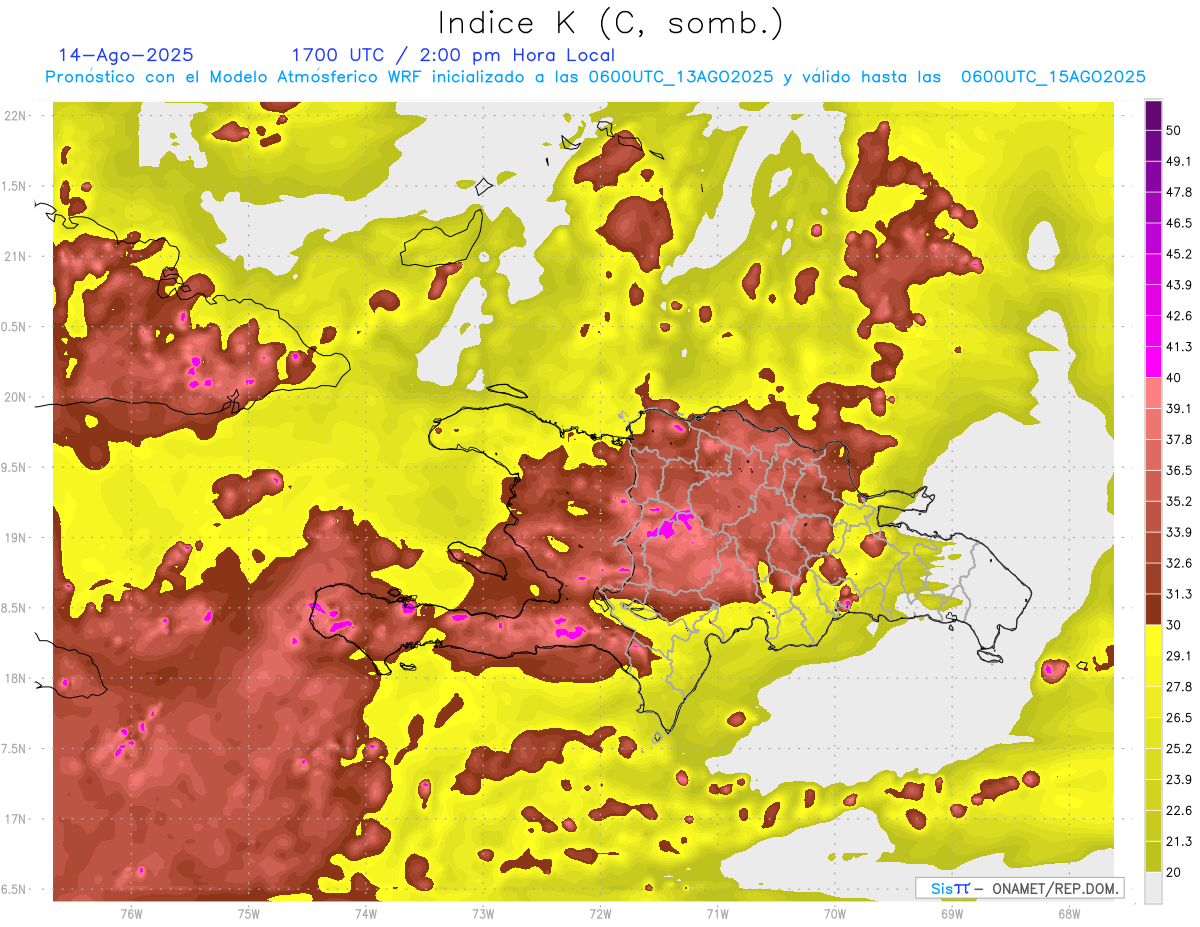The width and height of the screenshot is (1200, 927).
Task: Click the color bar value "40"
Action: point(1175,378)
